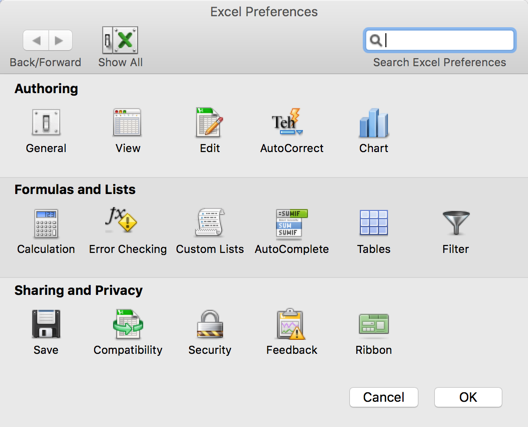Go back with the left arrow
Screen dimensions: 528x427
(x=36, y=40)
